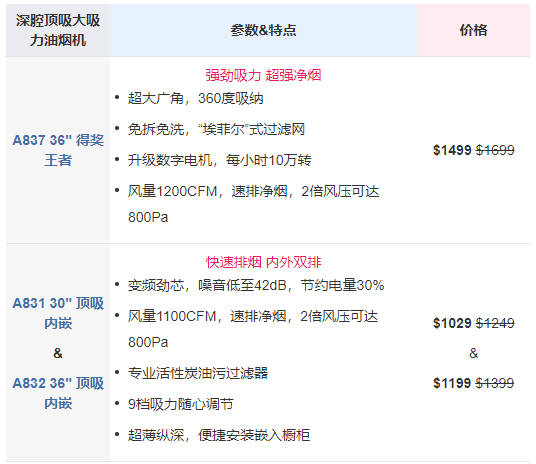
Task: Click the 风量1200CFM bullet text
Action: pos(253,204)
